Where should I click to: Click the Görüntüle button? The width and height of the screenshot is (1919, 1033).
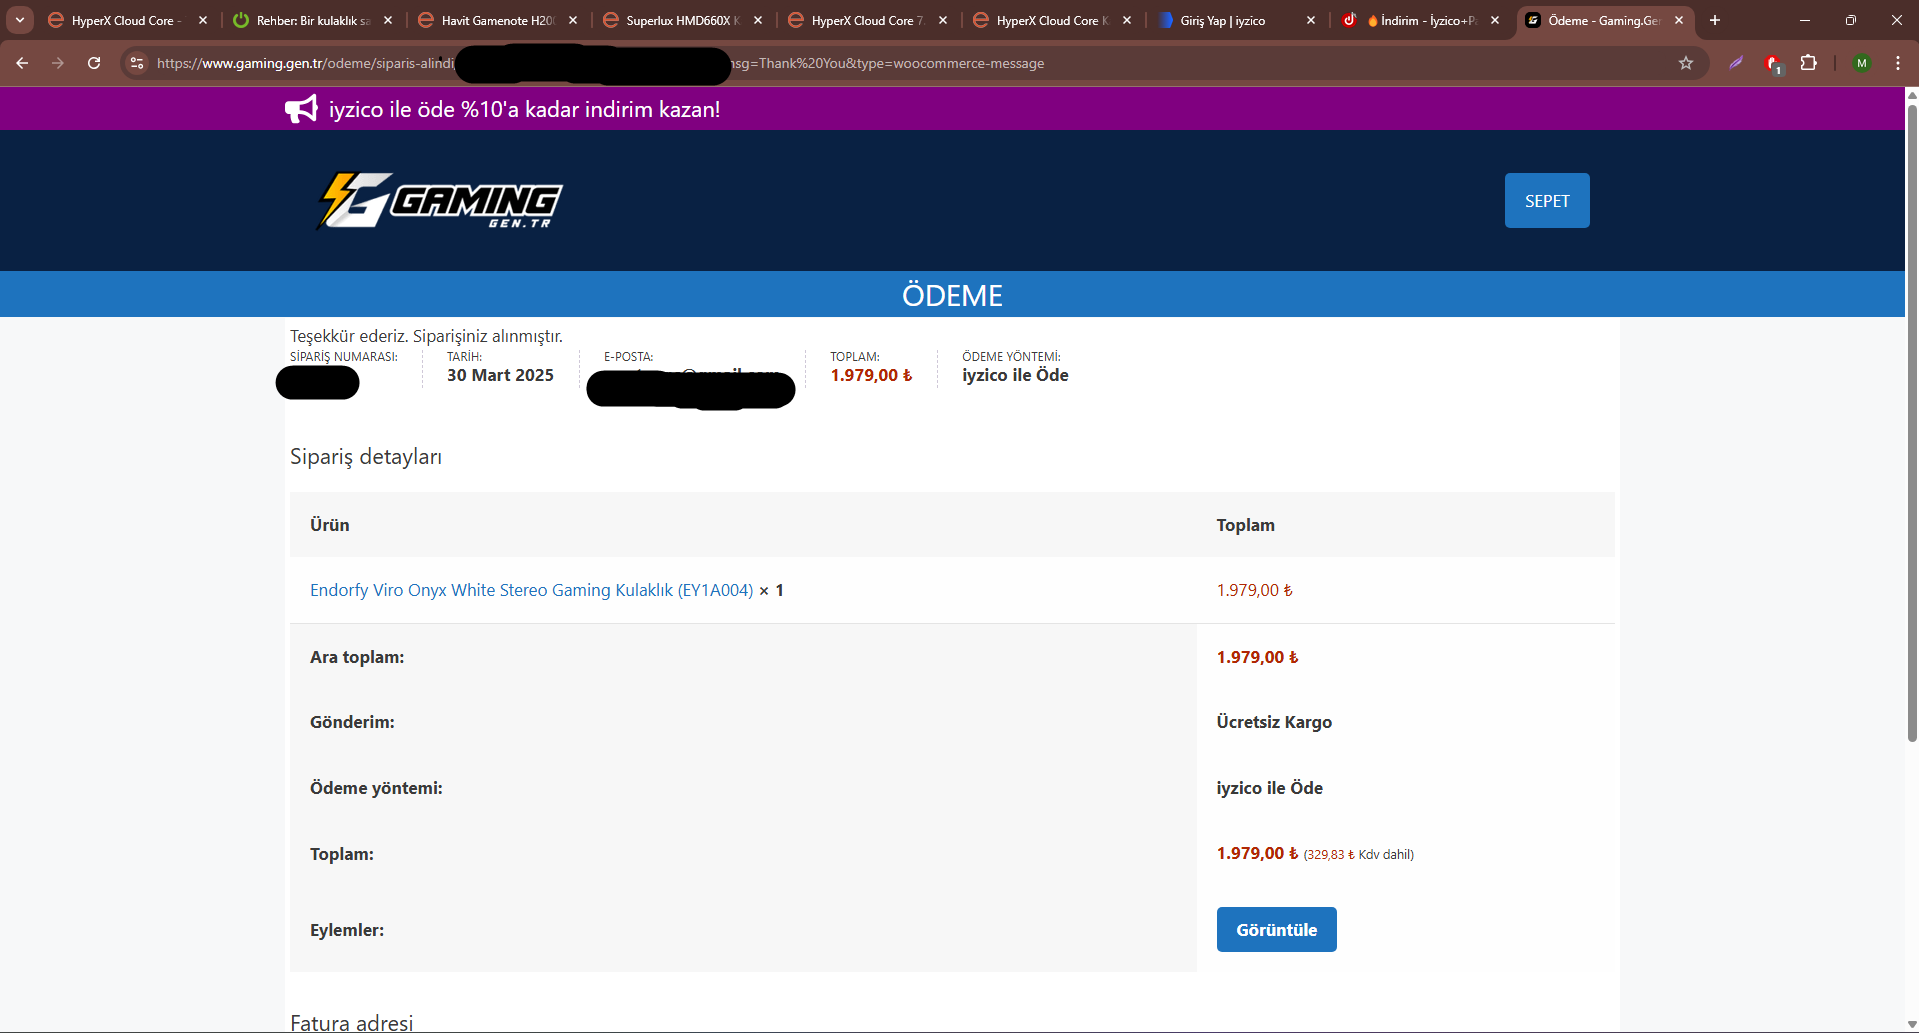tap(1276, 930)
